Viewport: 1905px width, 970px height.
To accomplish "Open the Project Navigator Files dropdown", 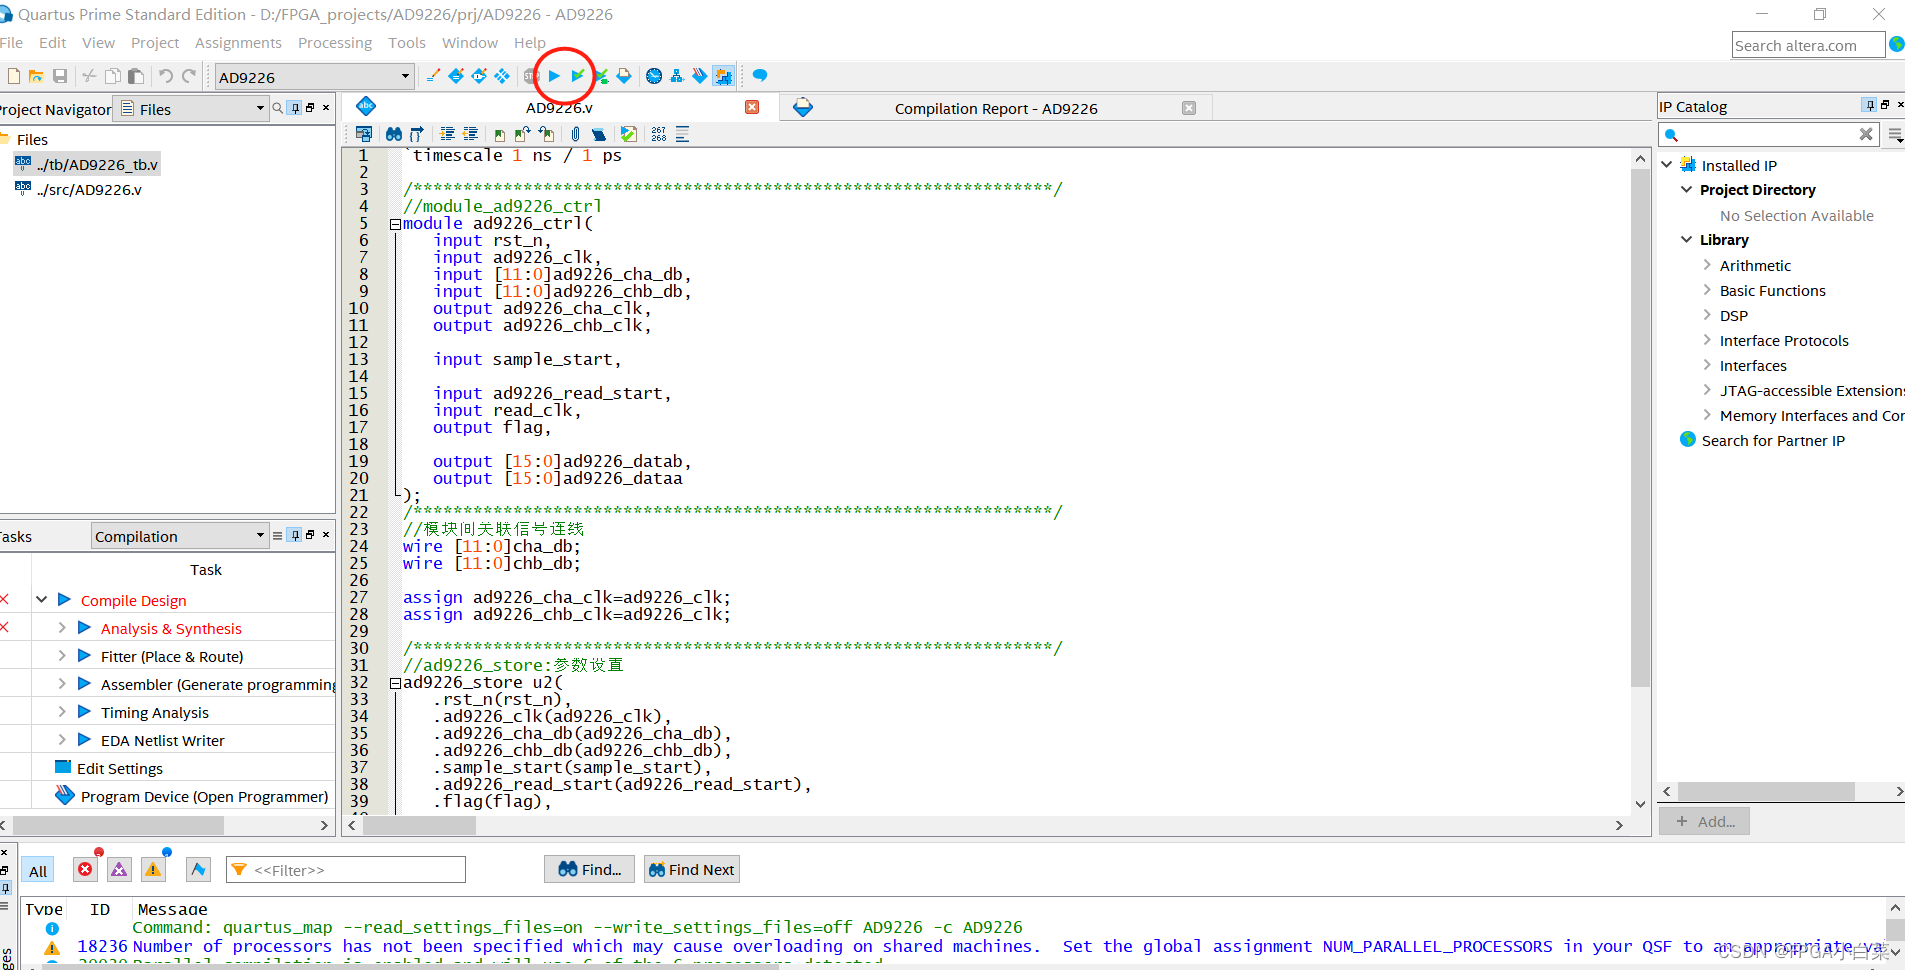I will 260,108.
